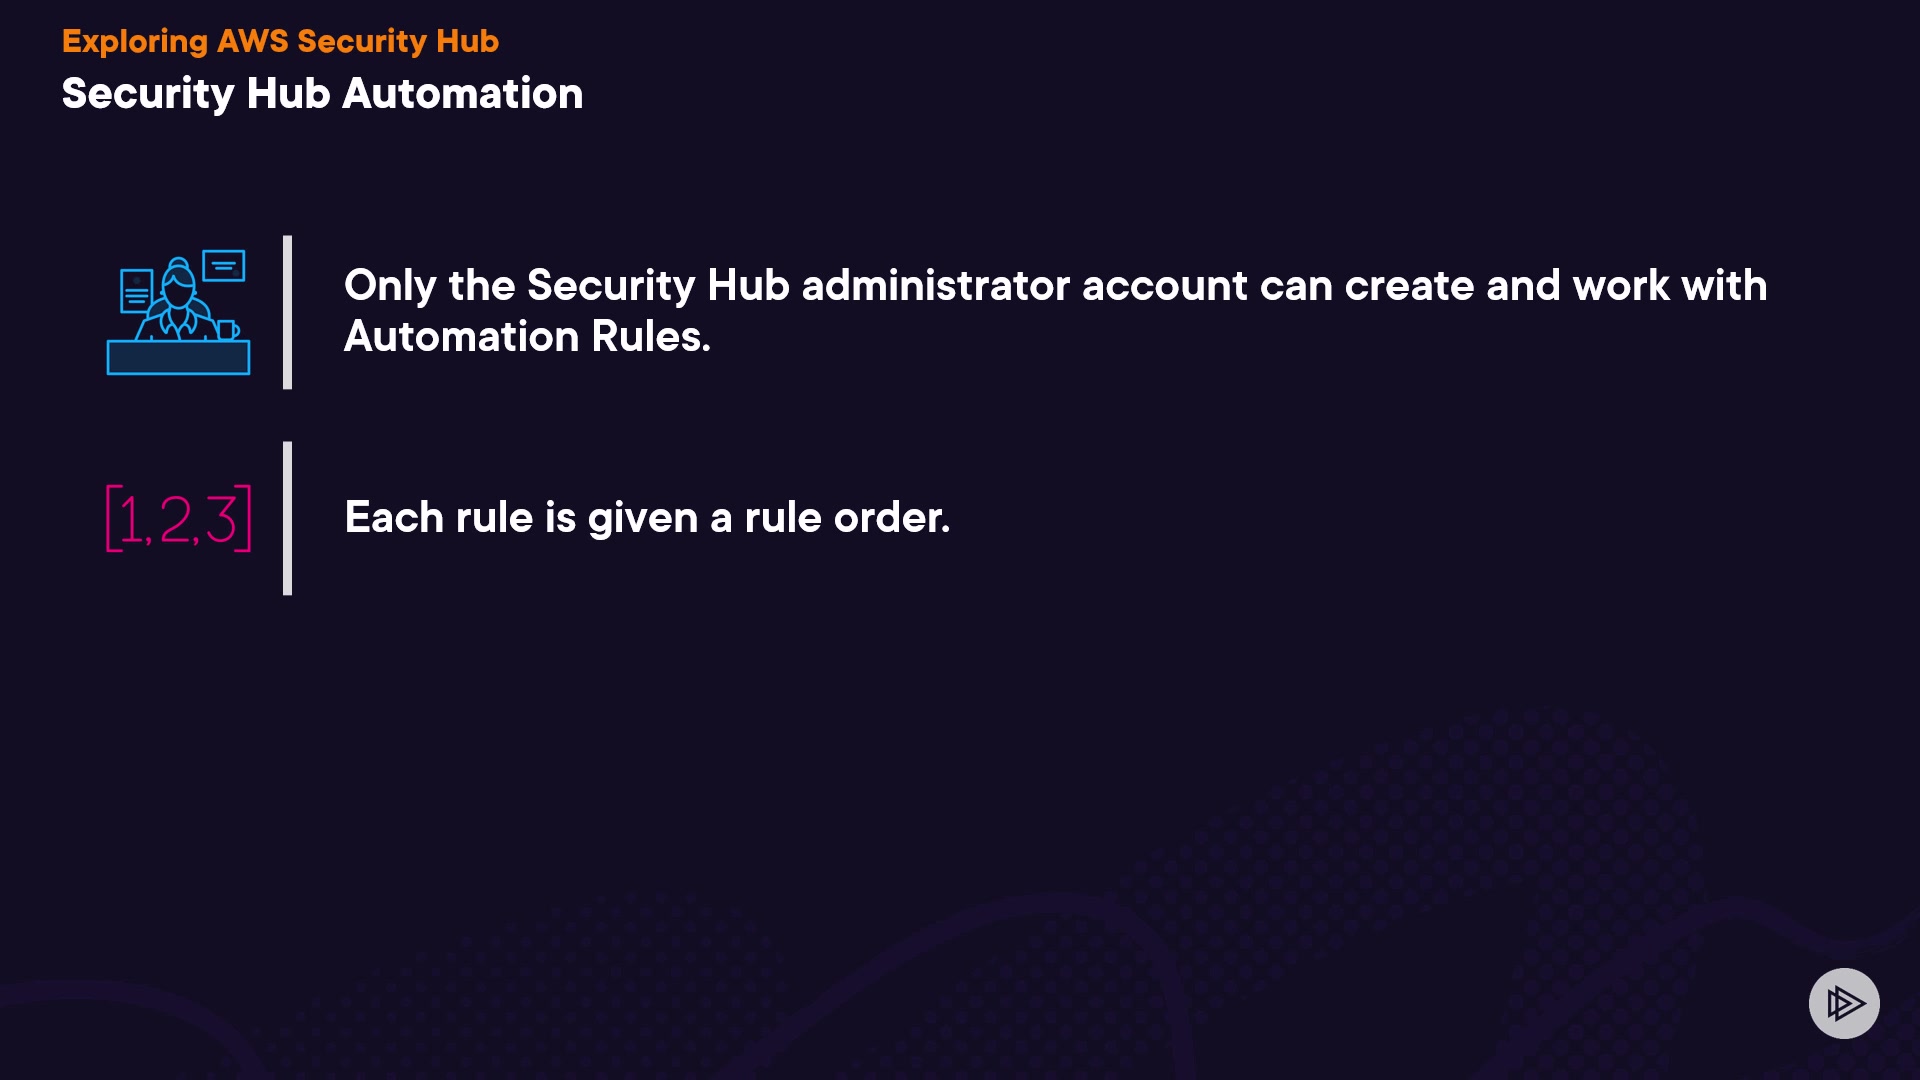This screenshot has width=1920, height=1080.
Task: Click the numeral 3 in the pink bracket icon
Action: (221, 519)
